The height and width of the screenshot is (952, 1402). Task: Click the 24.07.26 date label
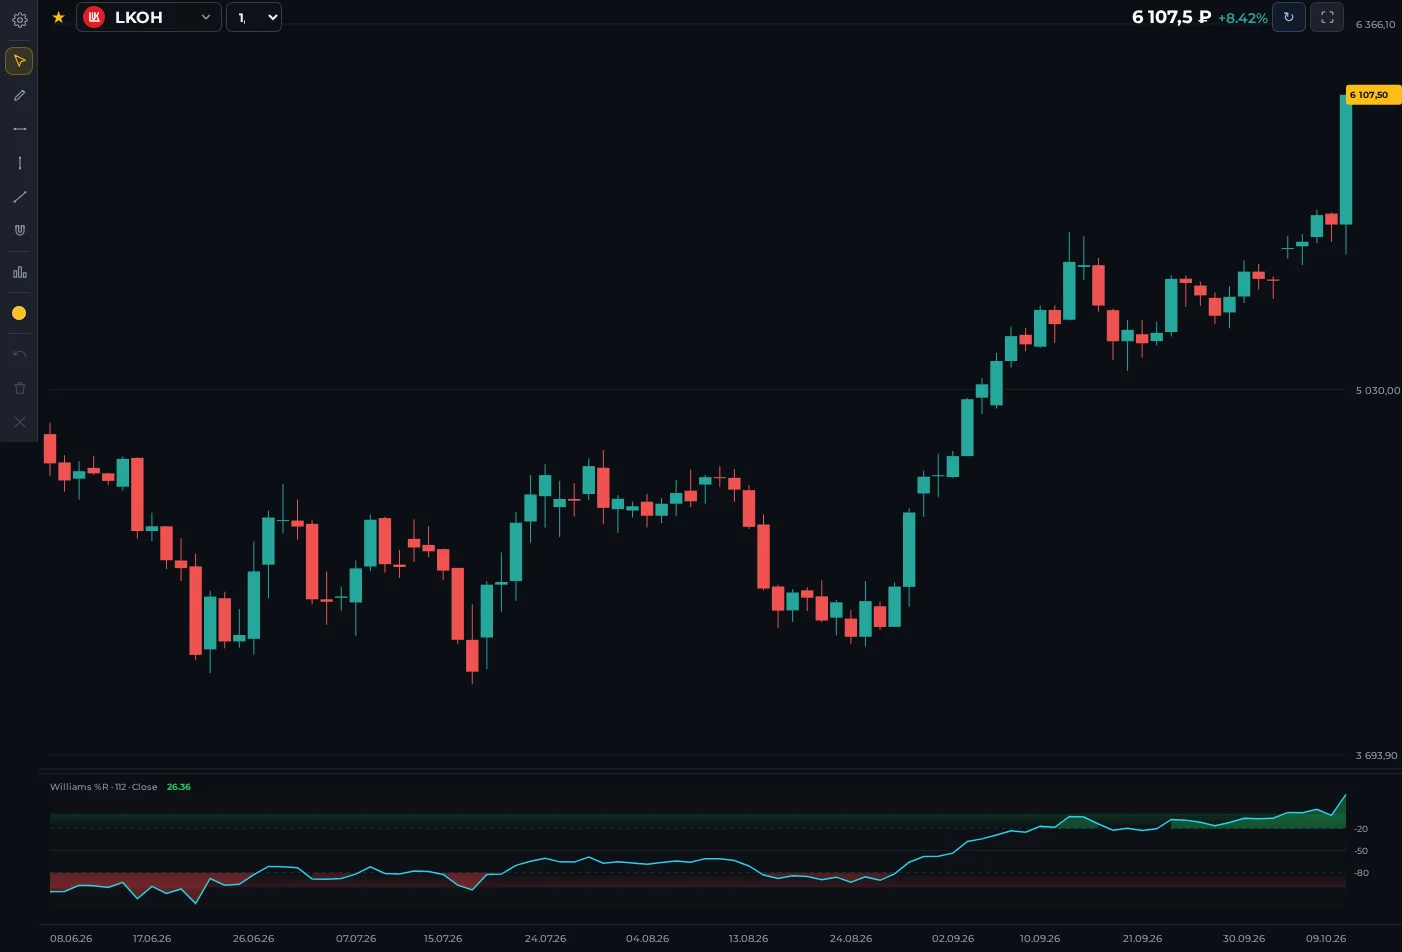point(545,938)
